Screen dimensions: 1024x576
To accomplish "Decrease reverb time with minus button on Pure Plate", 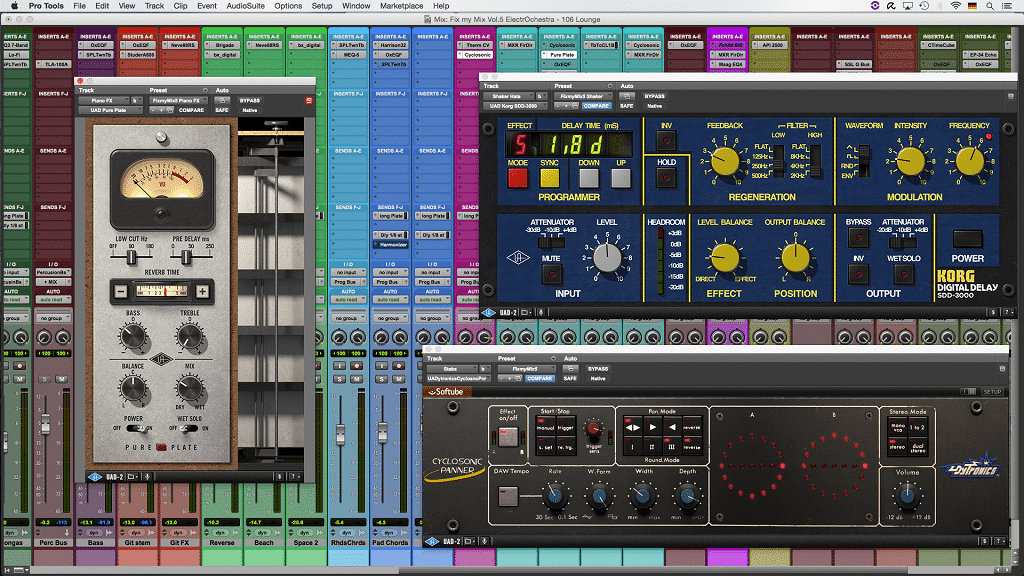I will [121, 292].
